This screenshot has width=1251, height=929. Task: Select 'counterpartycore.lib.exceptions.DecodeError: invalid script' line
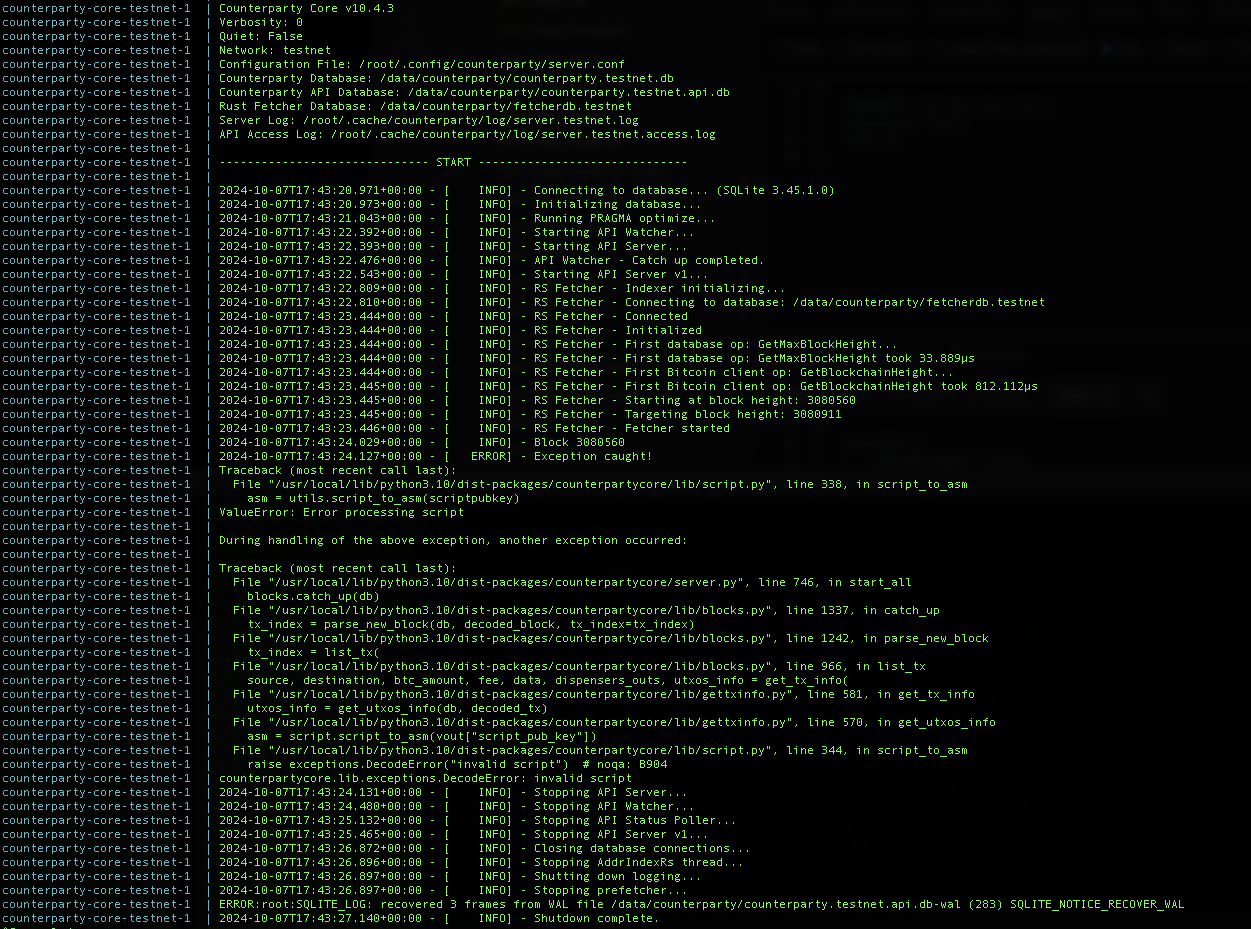tap(425, 778)
